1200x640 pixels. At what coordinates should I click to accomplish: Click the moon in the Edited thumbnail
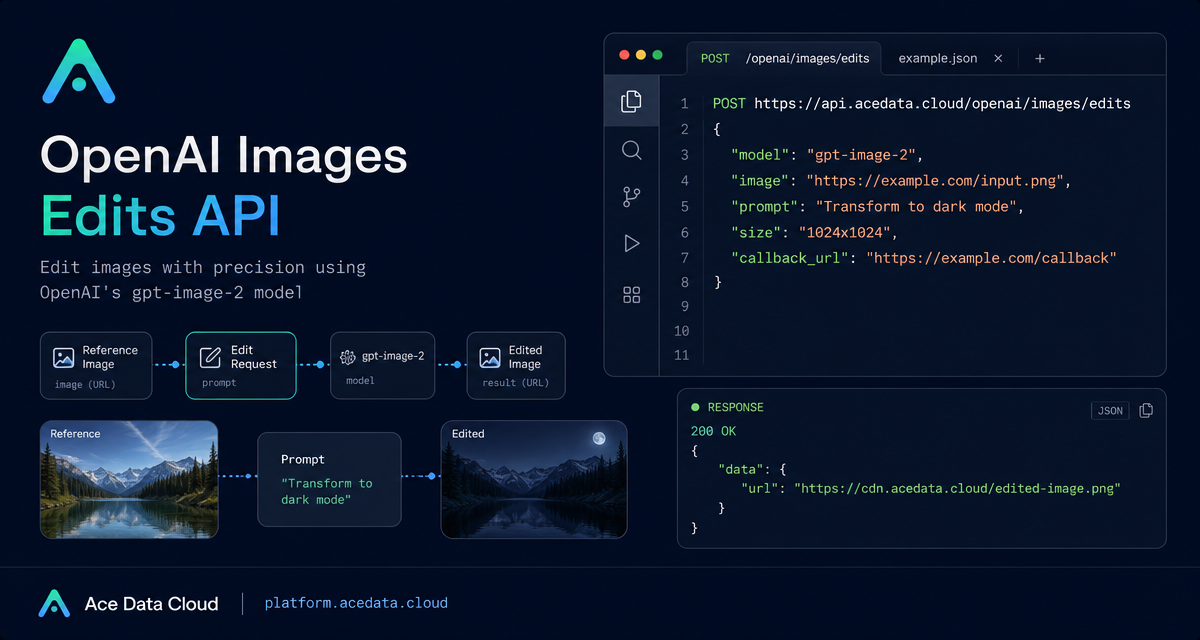pos(598,438)
